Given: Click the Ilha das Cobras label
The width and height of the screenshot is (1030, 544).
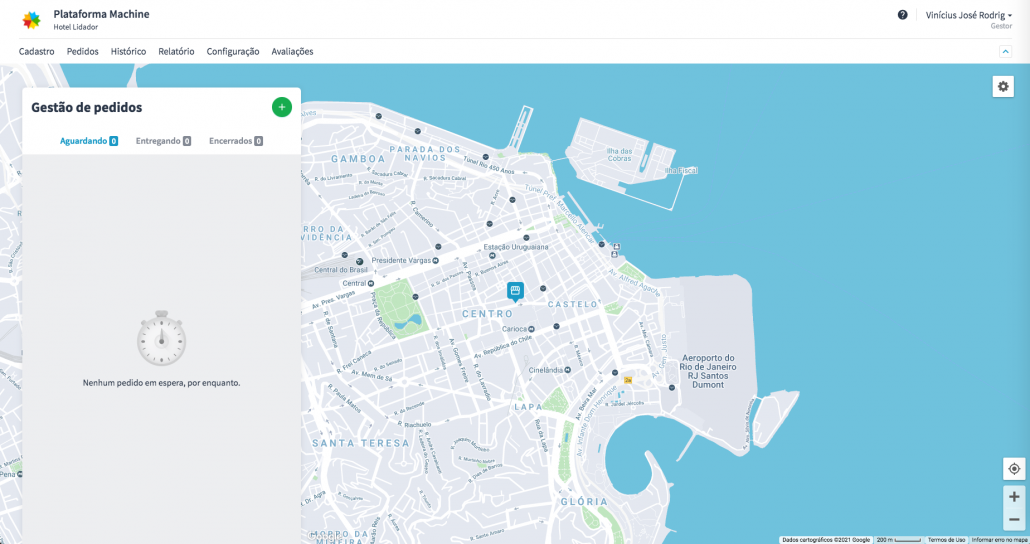Looking at the screenshot, I should (x=619, y=154).
